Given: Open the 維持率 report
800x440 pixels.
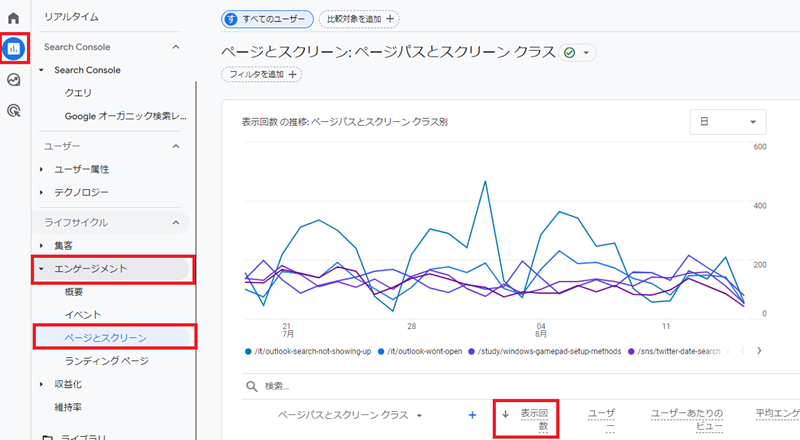Looking at the screenshot, I should 68,407.
